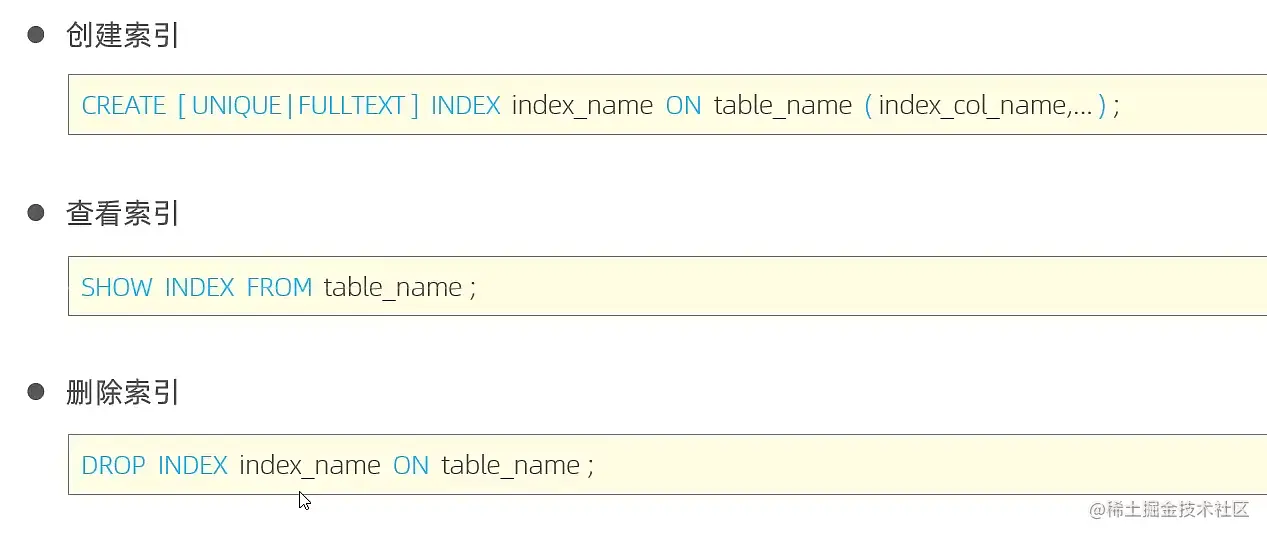Viewport: 1267px width, 537px height.
Task: Click index_name in the DROP statement
Action: 309,466
